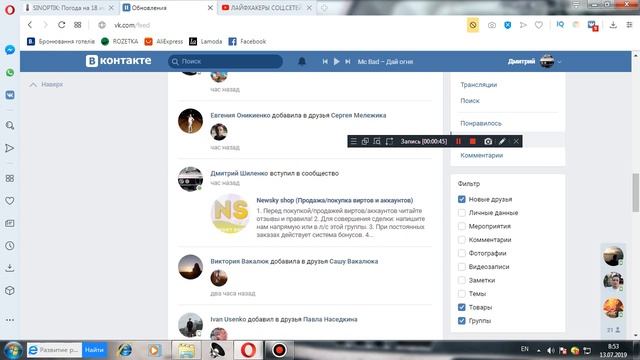Check Фотографии filter
This screenshot has width=640, height=360.
pos(462,253)
